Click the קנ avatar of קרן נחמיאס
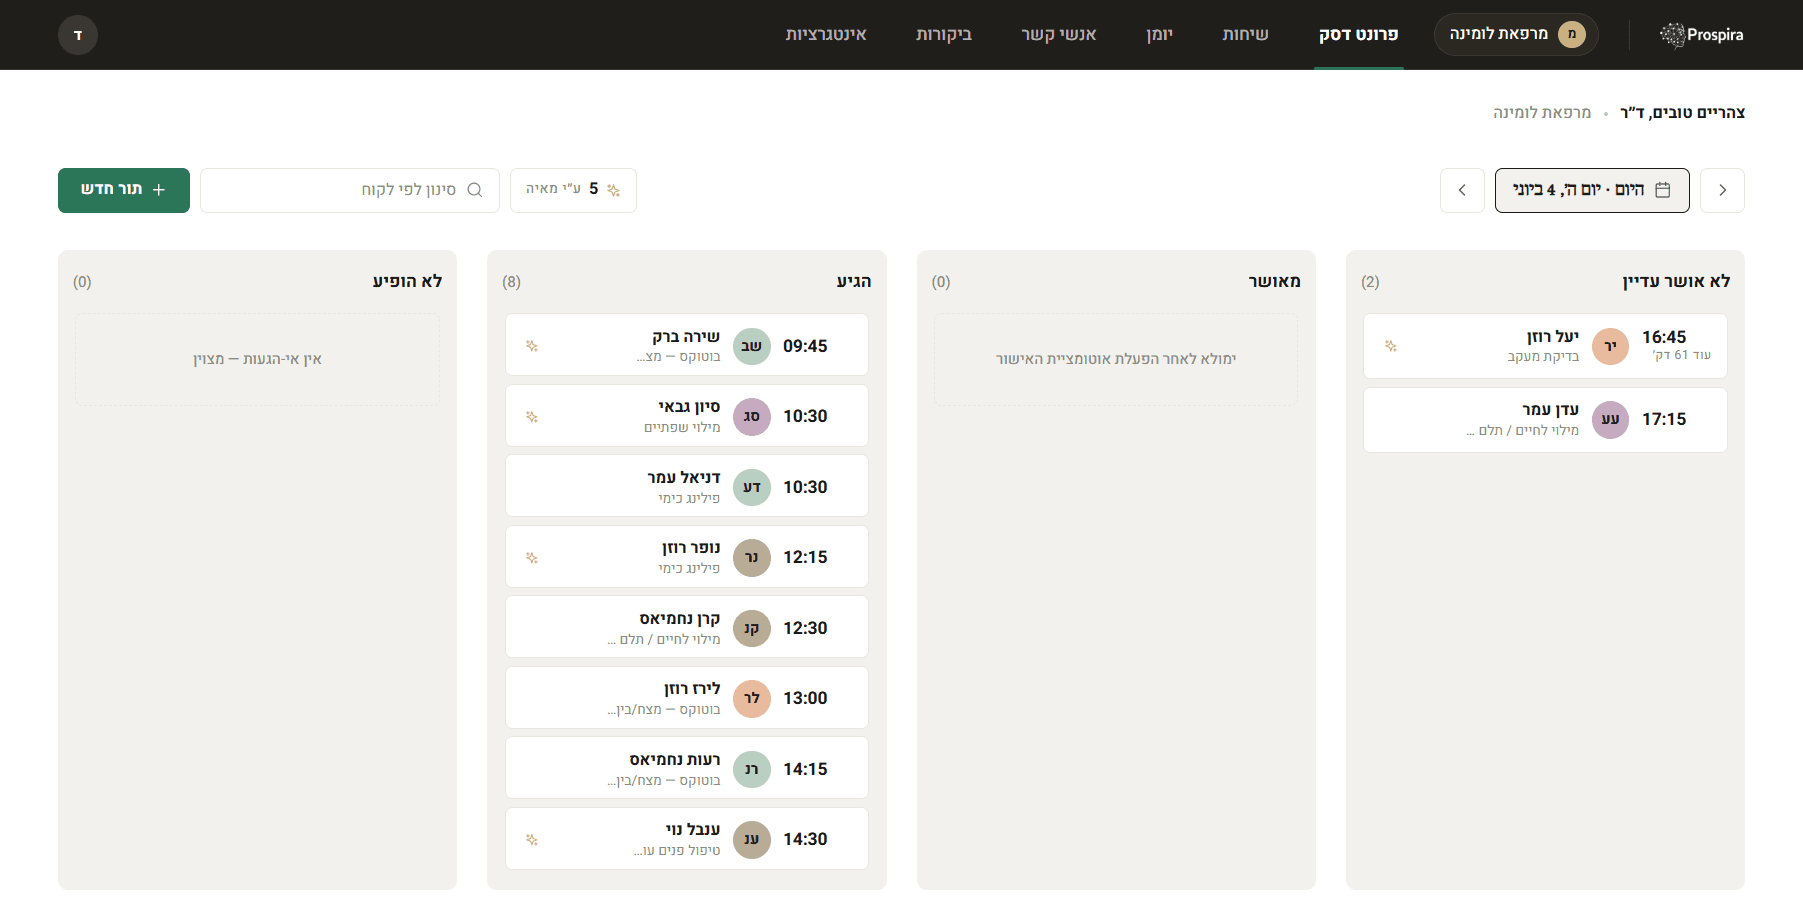Viewport: 1803px width, 920px height. coord(752,628)
